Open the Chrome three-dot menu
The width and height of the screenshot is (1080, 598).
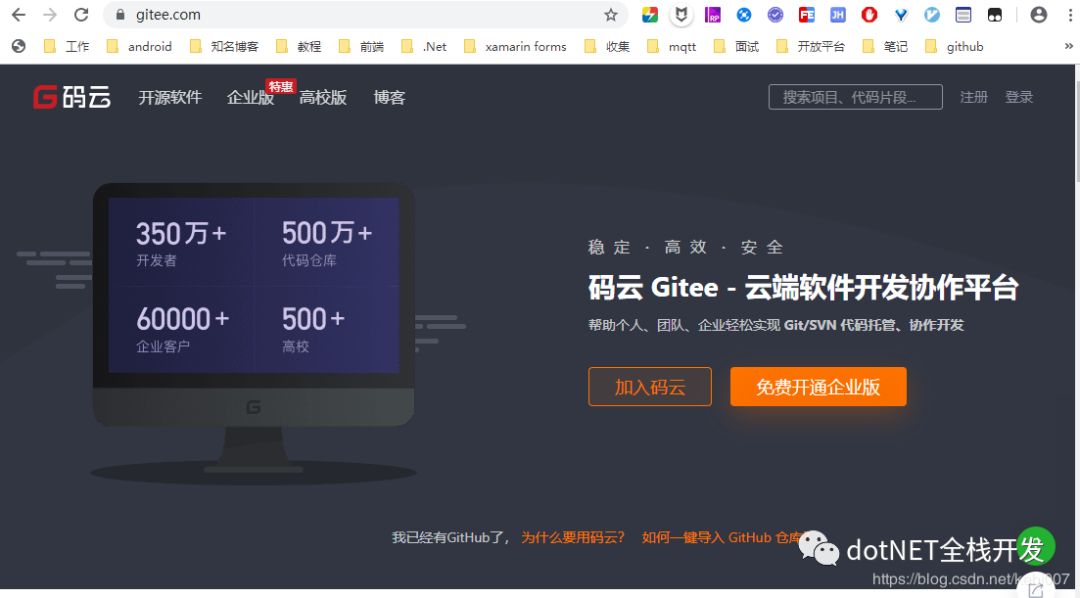click(x=1070, y=14)
